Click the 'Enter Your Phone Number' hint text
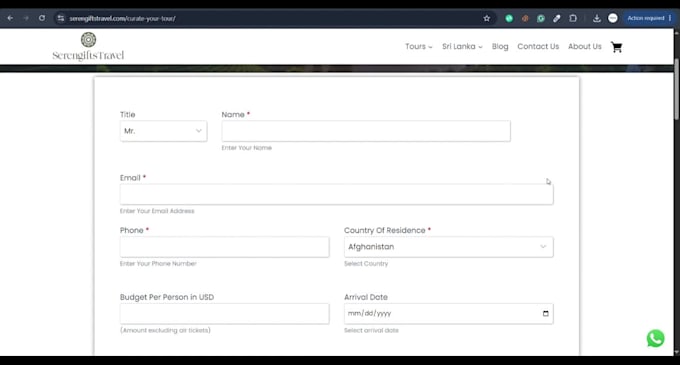 pyautogui.click(x=158, y=264)
